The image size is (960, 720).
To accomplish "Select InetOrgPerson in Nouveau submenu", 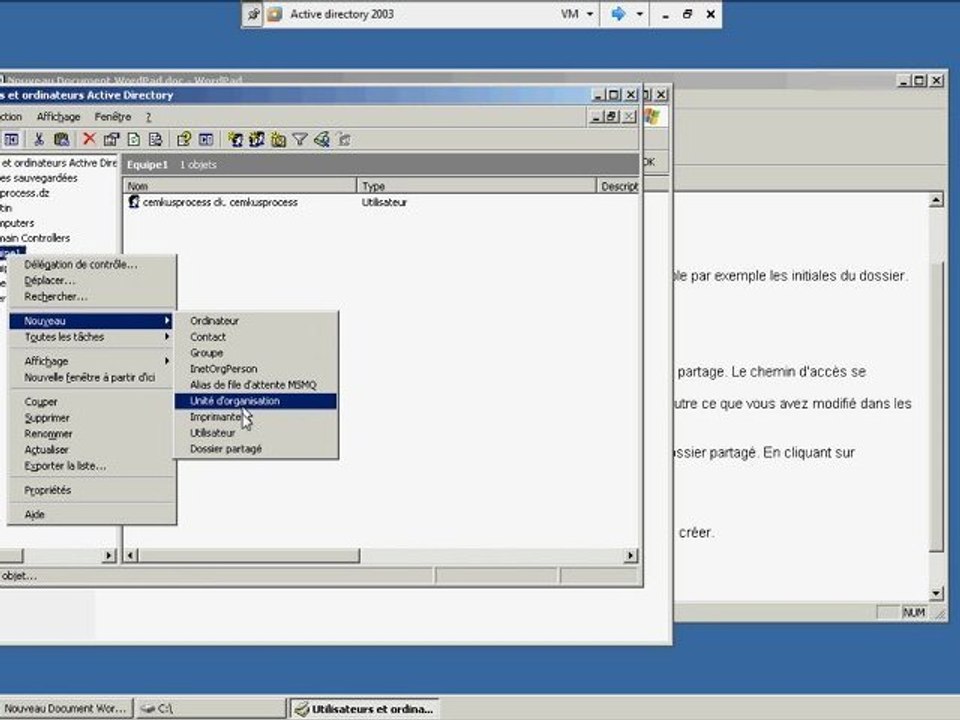I will pyautogui.click(x=256, y=369).
